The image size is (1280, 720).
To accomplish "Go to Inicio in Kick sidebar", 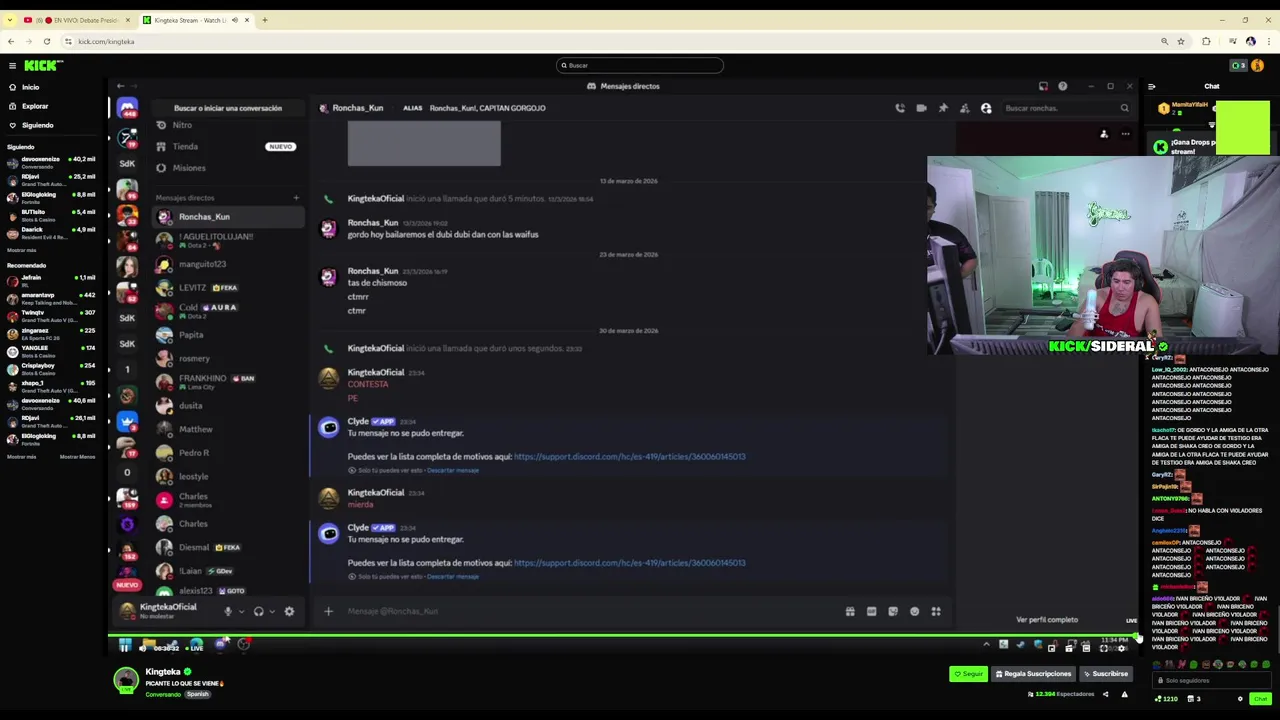I will click(x=30, y=87).
